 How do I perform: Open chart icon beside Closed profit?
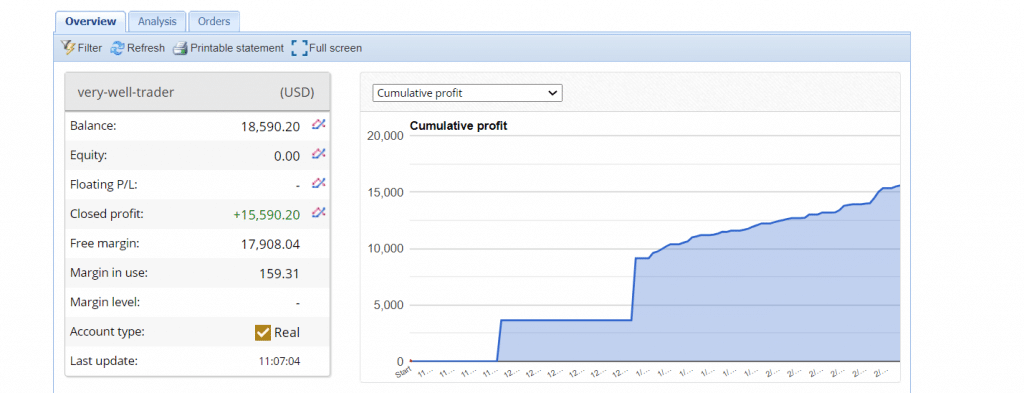[318, 212]
